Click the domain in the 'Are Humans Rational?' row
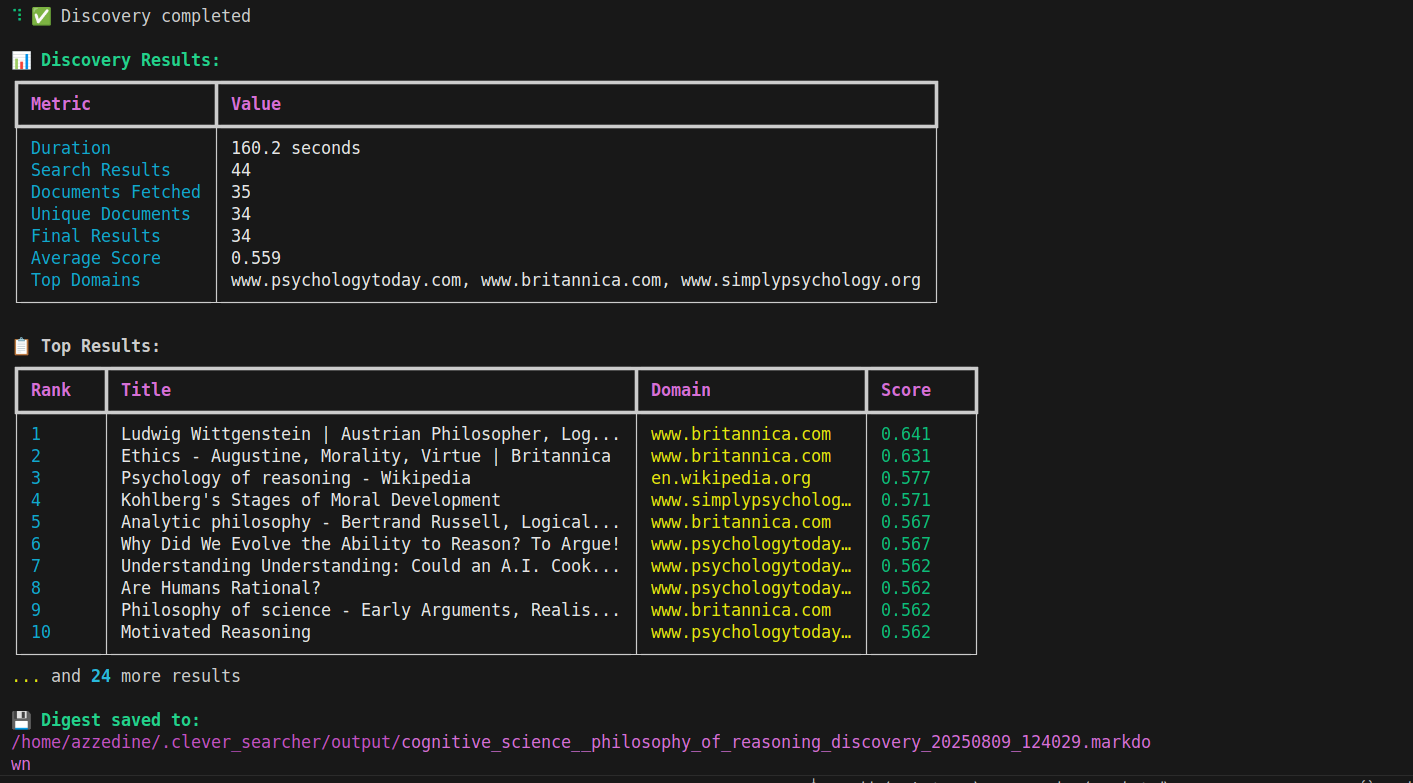This screenshot has height=783, width=1413. [751, 588]
